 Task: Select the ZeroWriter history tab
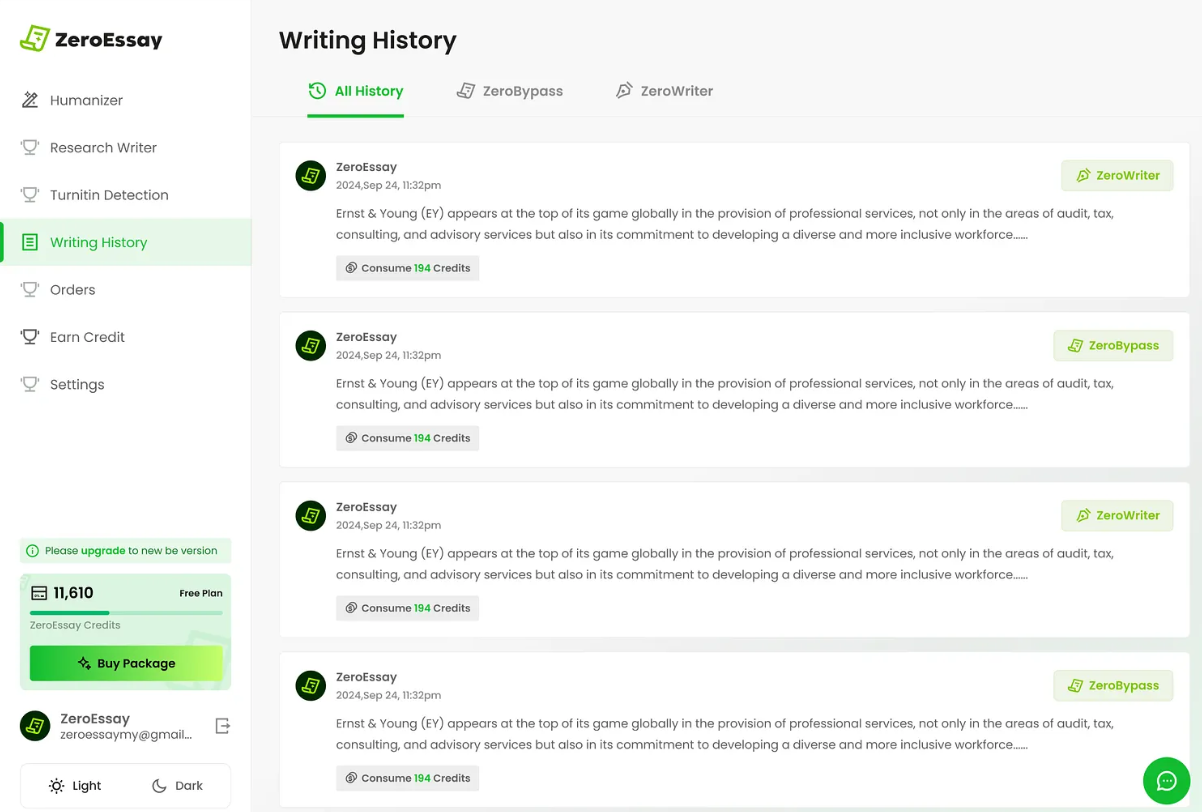point(664,91)
